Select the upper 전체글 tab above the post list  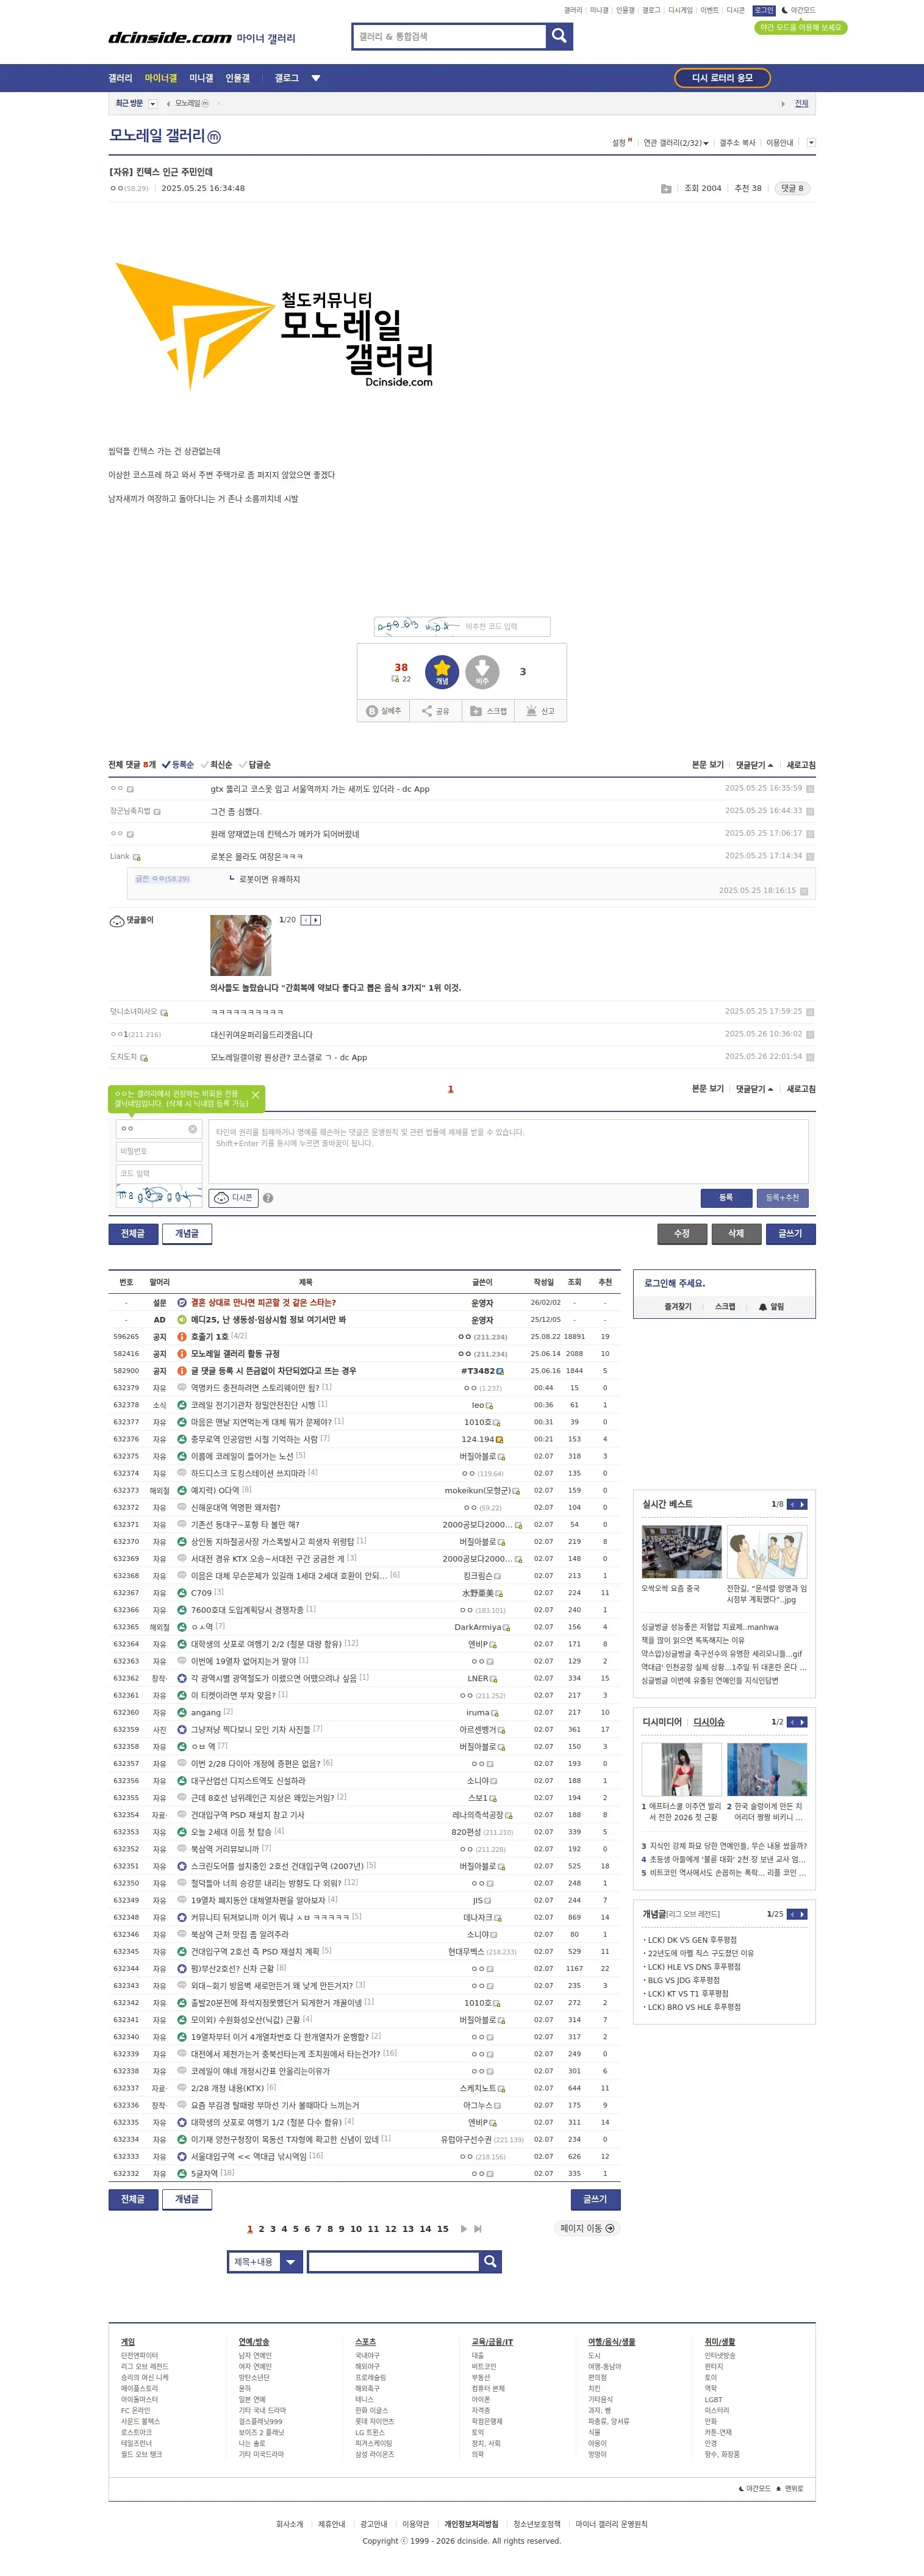(x=133, y=1233)
